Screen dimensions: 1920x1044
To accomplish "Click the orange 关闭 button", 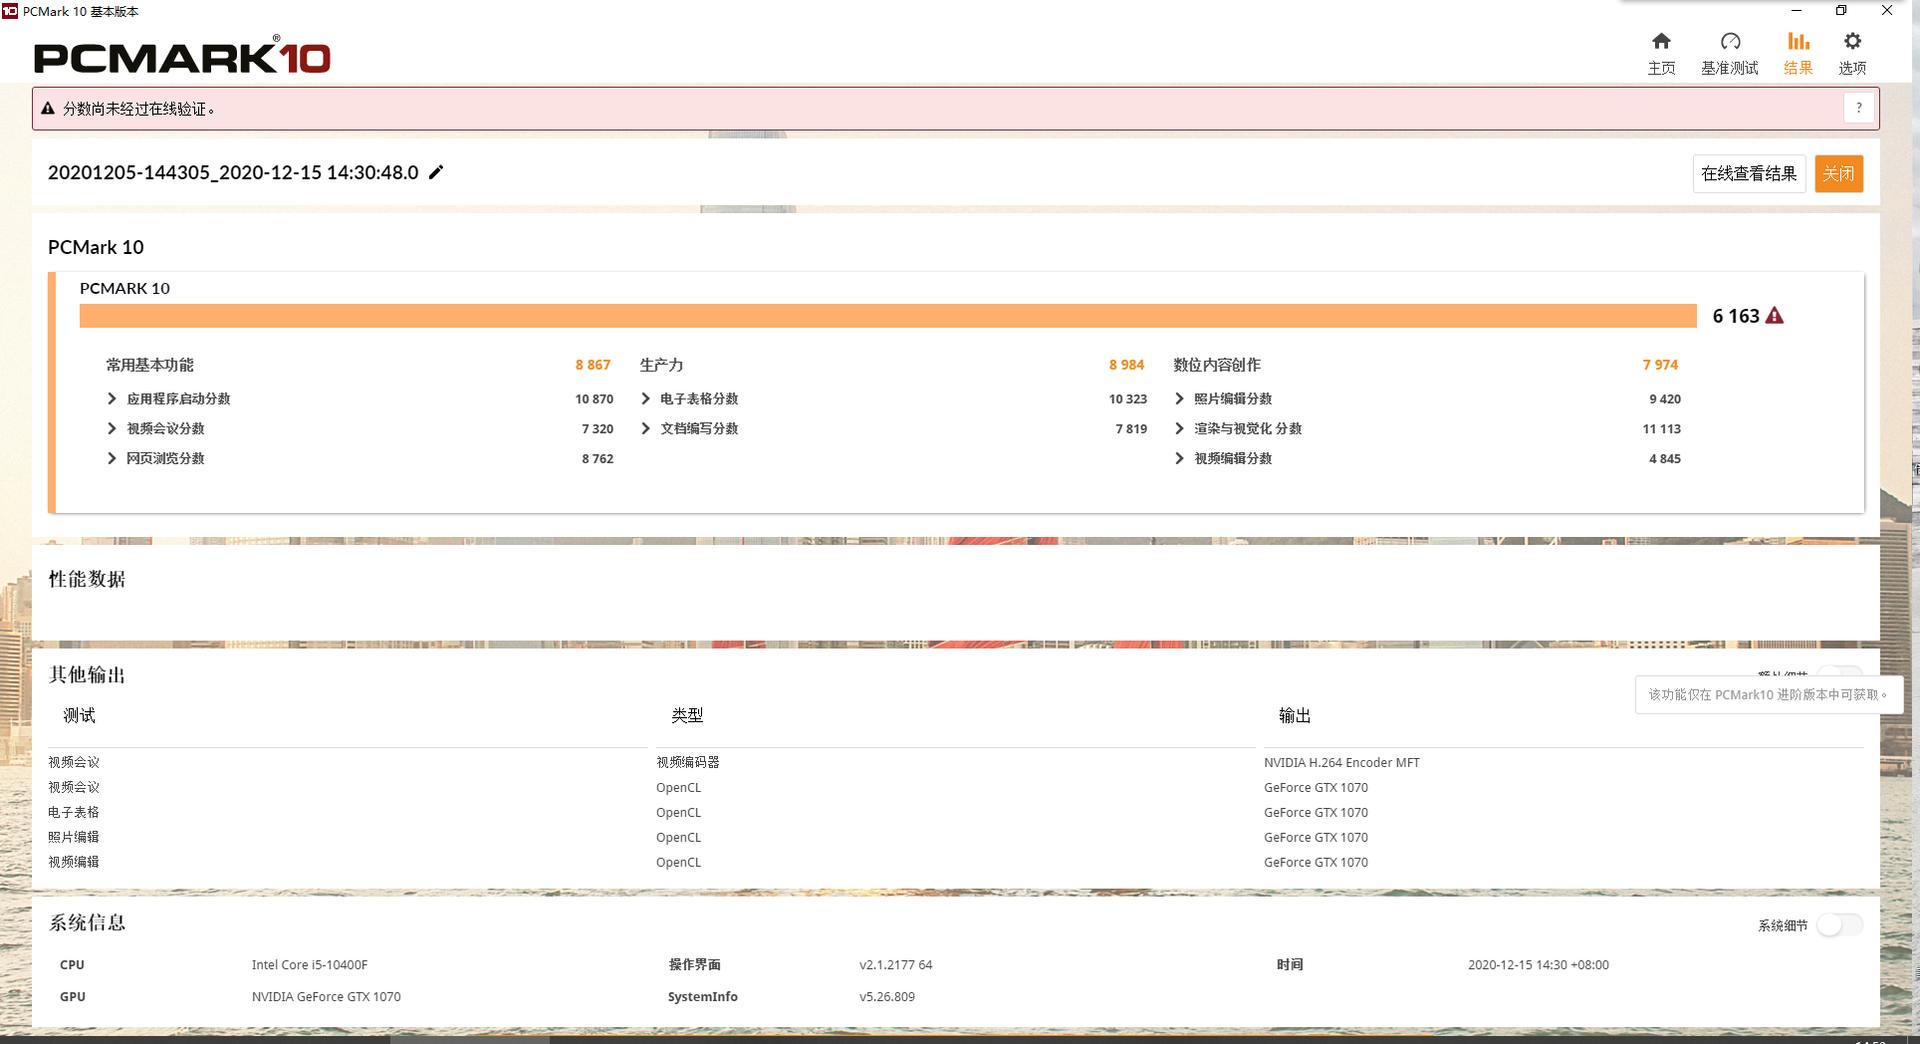I will pyautogui.click(x=1839, y=174).
